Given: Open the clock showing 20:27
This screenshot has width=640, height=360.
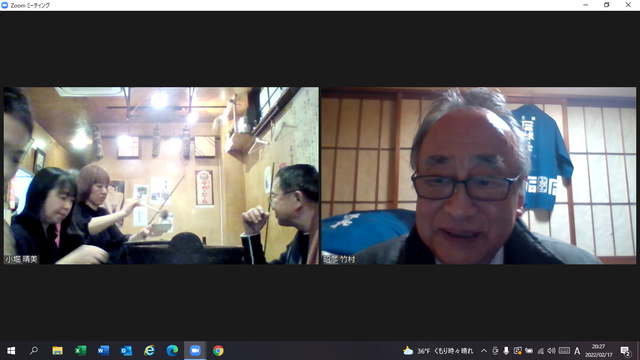Looking at the screenshot, I should pos(599,351).
